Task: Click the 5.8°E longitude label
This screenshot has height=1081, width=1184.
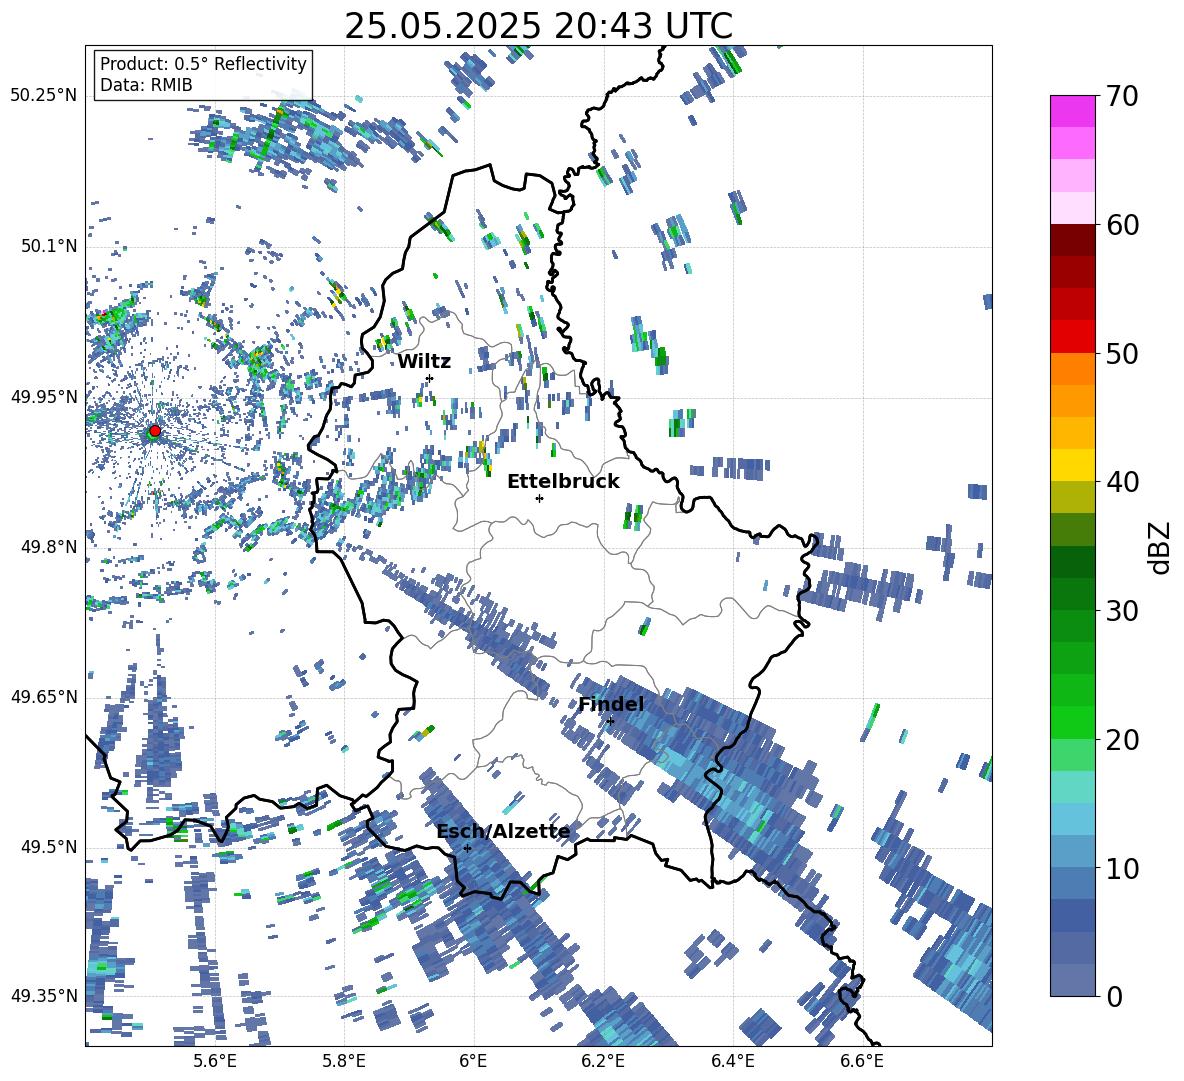Action: point(344,1061)
